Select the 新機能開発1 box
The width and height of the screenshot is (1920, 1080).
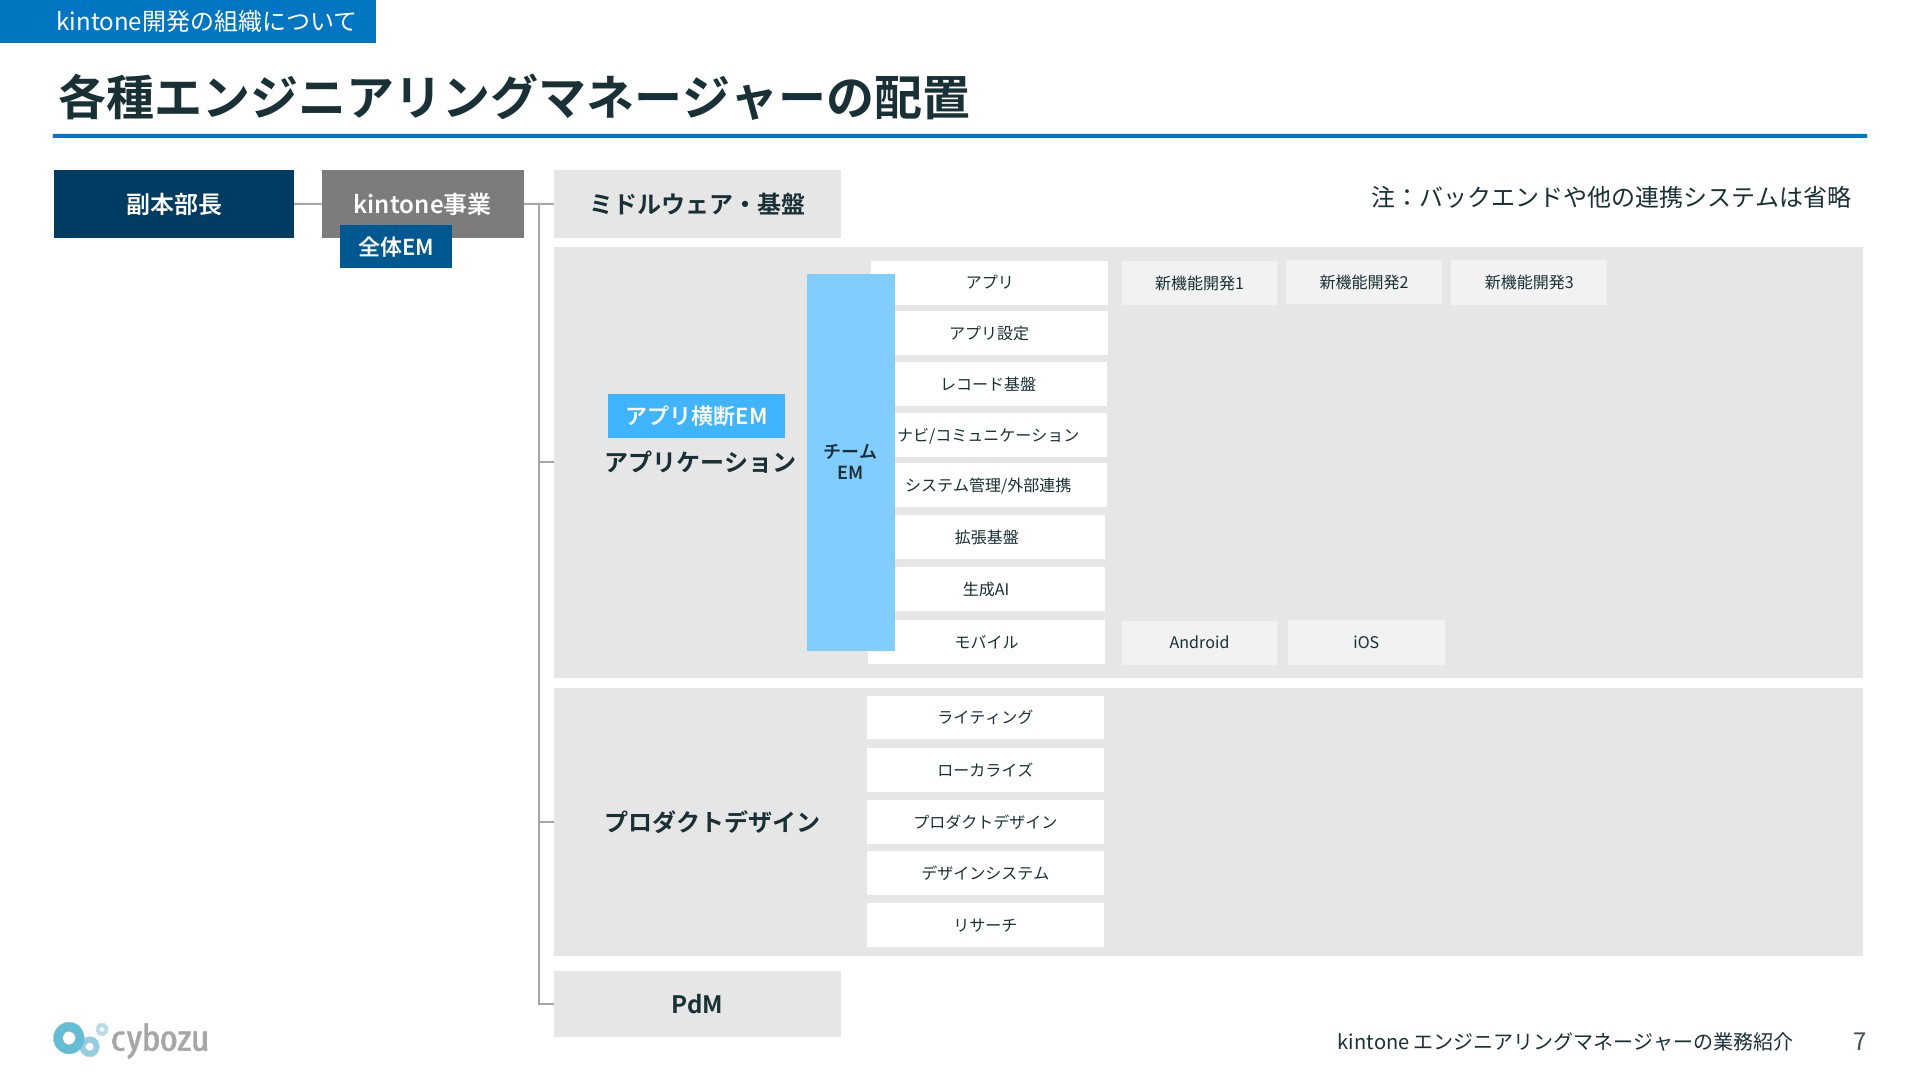pos(1199,283)
